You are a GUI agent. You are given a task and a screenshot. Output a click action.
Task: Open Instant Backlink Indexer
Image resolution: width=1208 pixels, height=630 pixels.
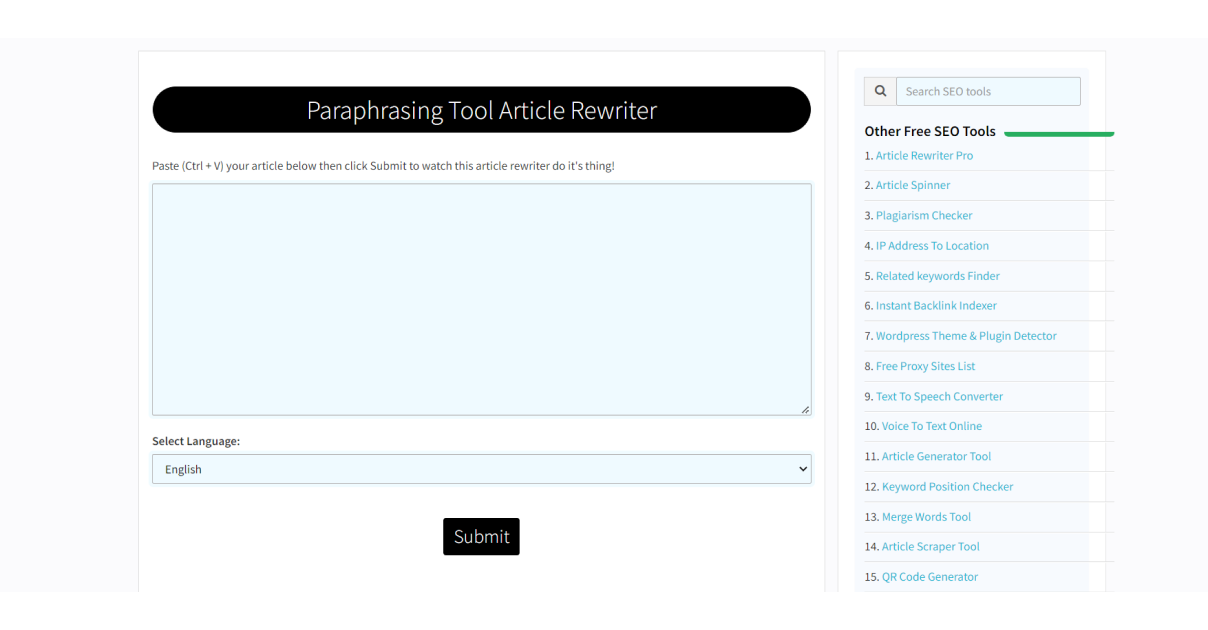click(x=936, y=306)
